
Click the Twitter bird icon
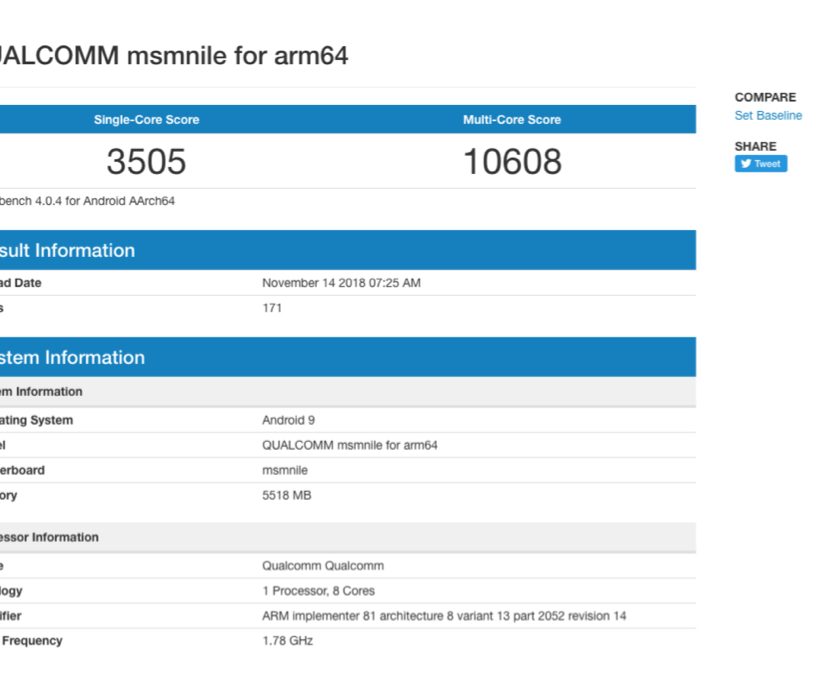(746, 164)
